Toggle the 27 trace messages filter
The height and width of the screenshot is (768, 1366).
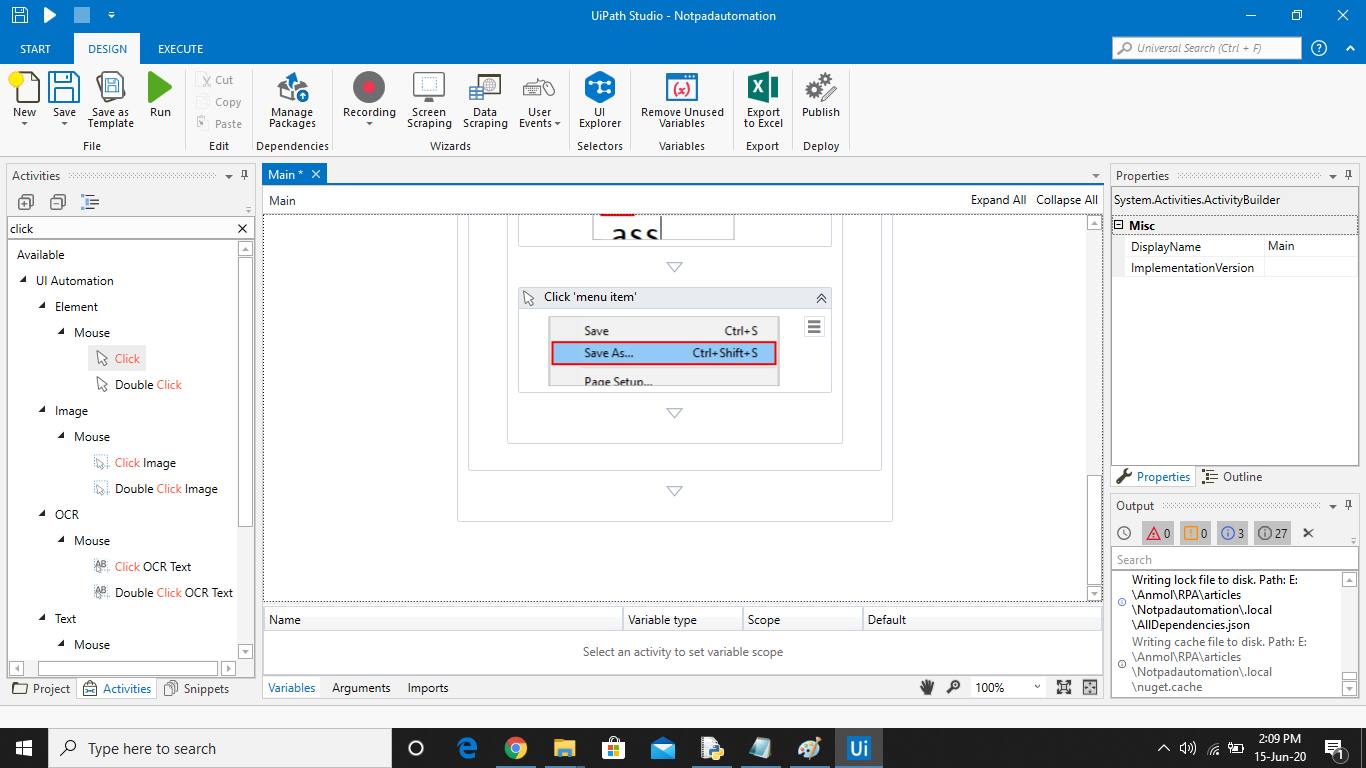pos(1272,533)
